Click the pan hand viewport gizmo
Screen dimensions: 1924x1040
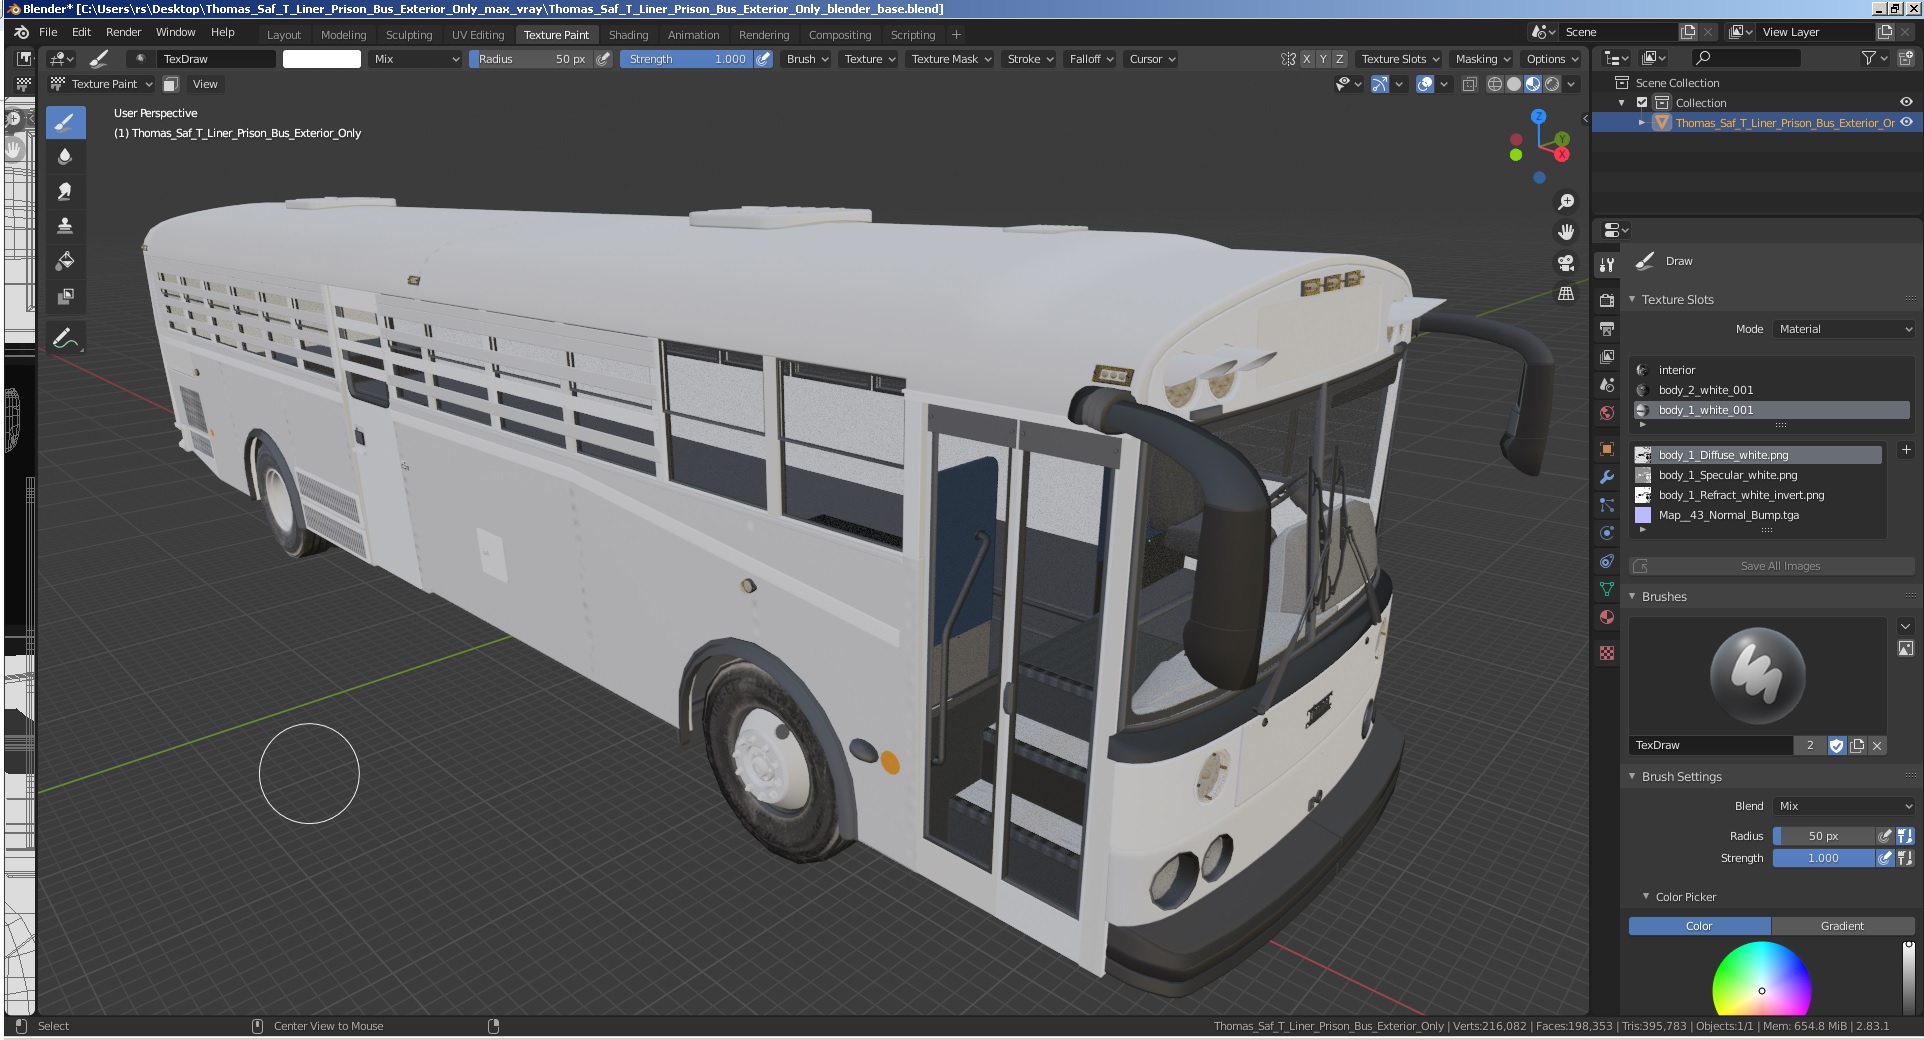tap(1566, 232)
